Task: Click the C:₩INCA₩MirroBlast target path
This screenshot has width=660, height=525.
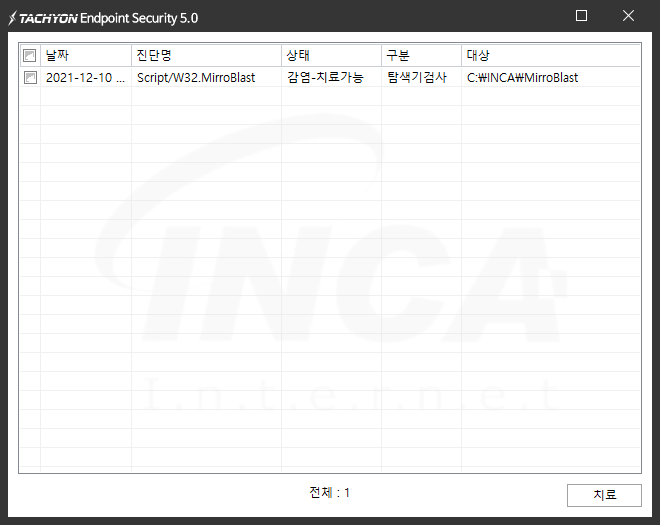Action: click(522, 77)
